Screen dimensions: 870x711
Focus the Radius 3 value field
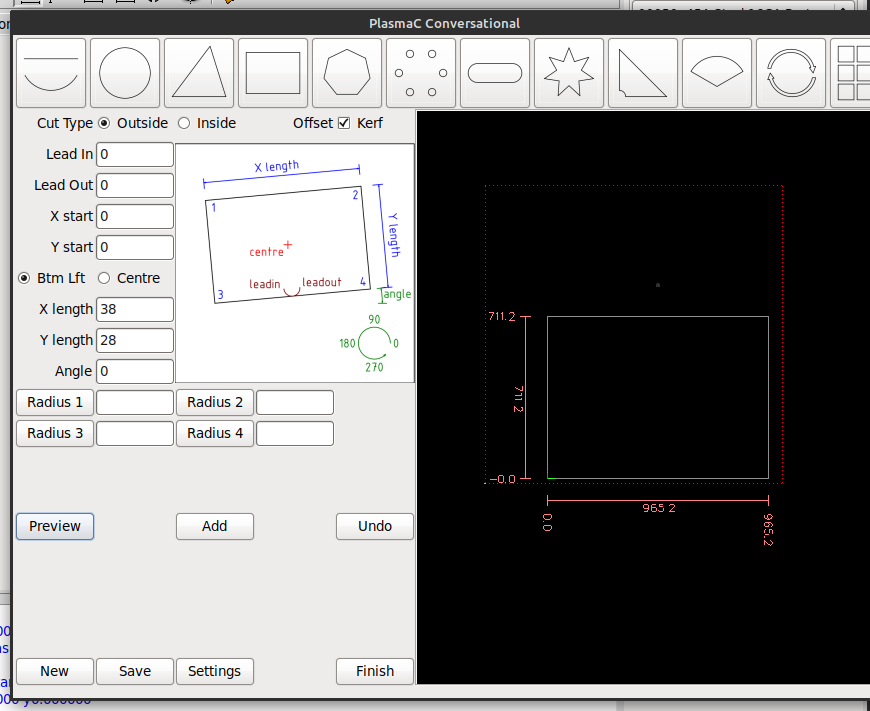click(135, 433)
